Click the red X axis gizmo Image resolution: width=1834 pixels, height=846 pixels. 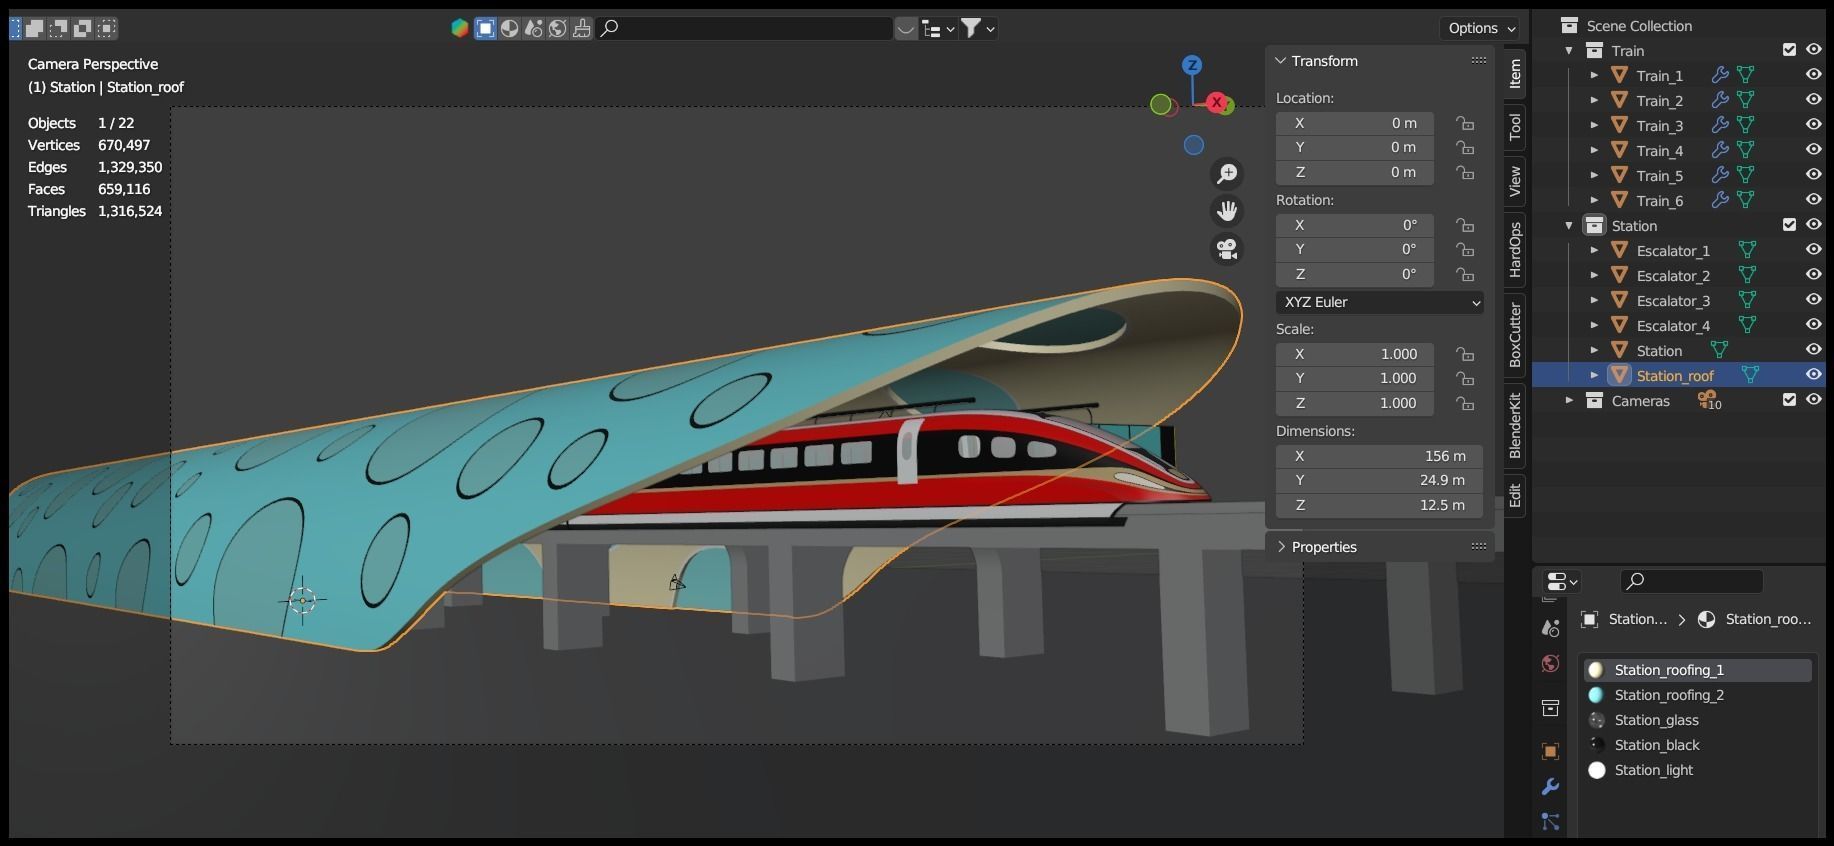1216,102
